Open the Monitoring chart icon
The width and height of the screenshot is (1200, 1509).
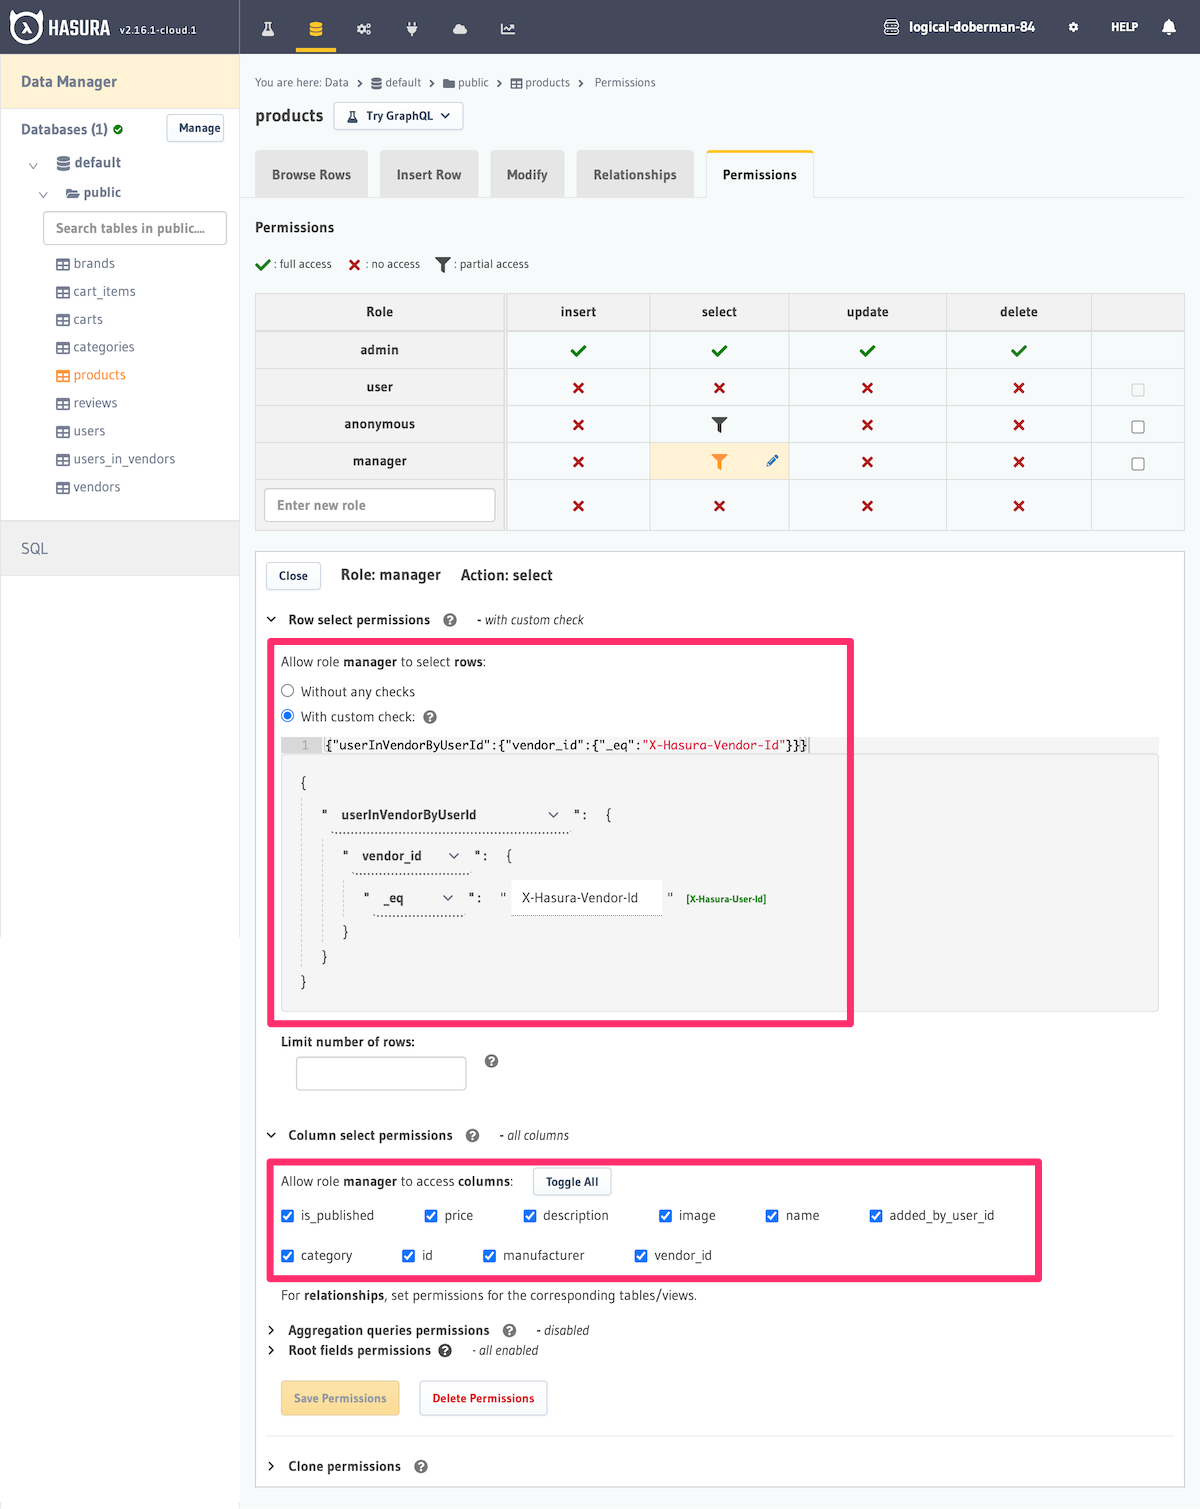[507, 27]
